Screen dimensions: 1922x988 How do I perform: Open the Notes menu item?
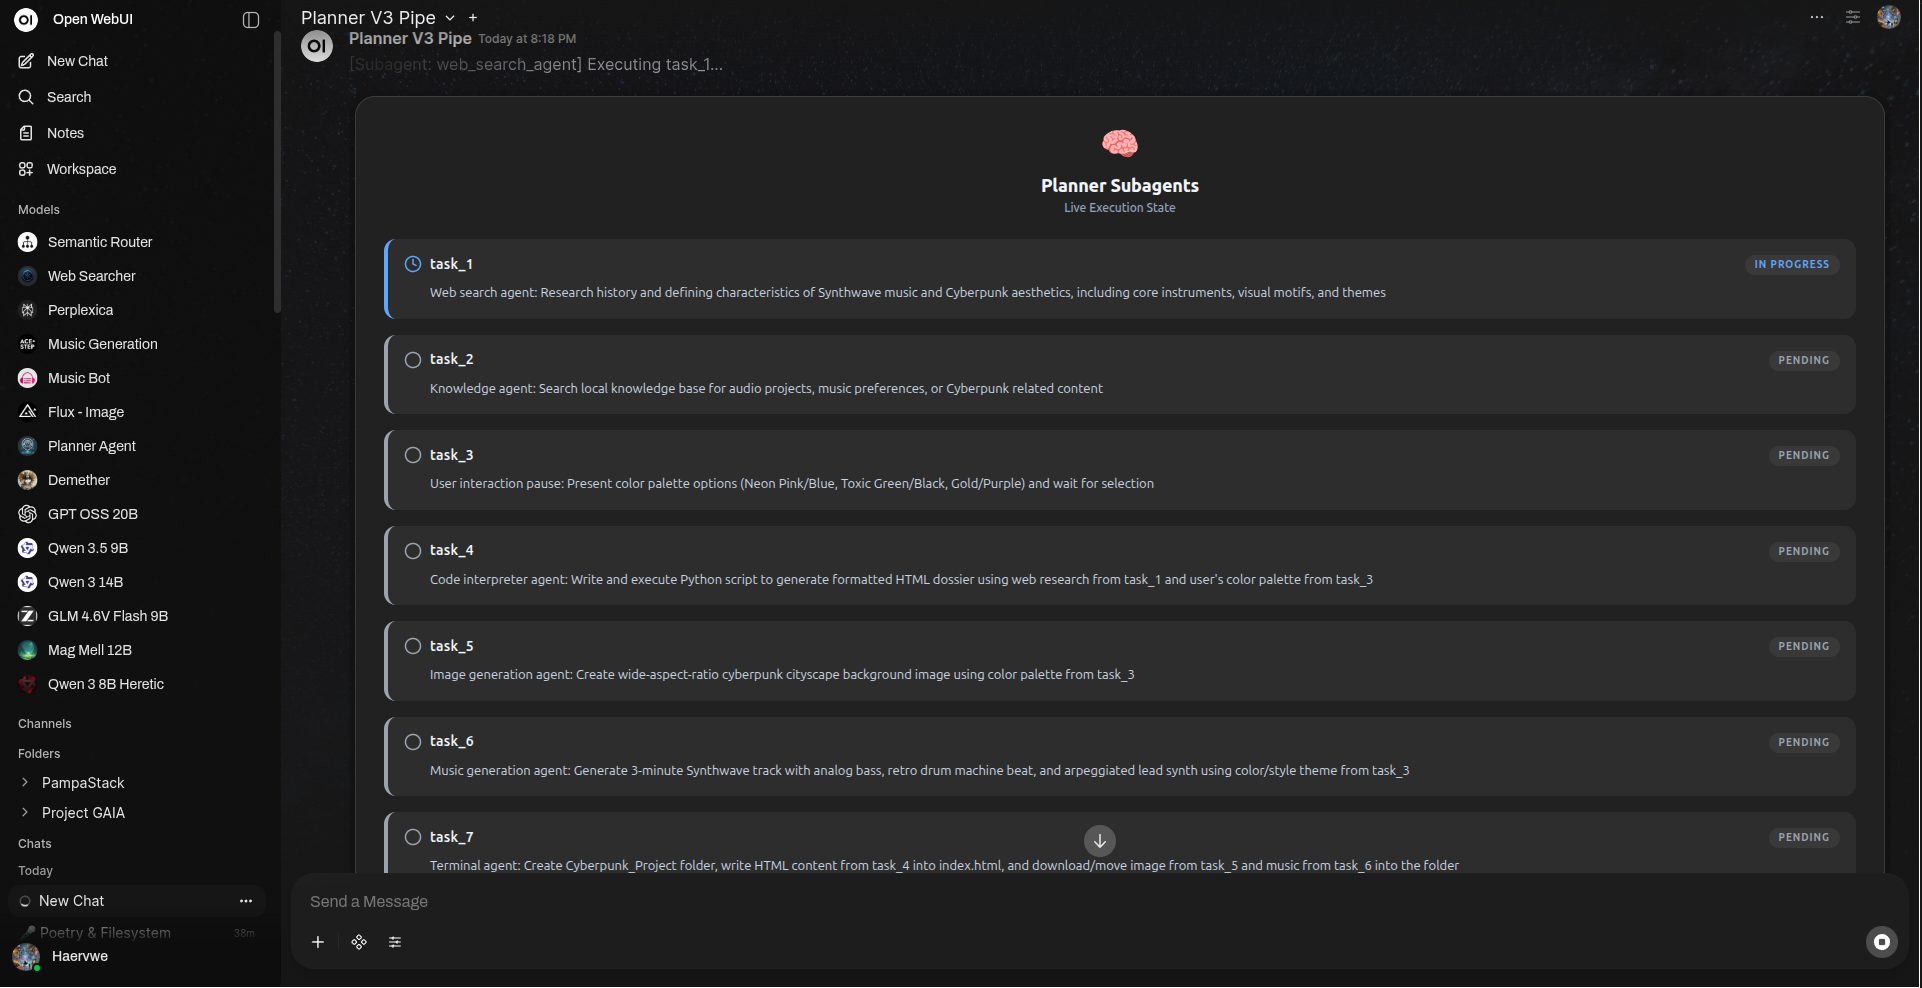pyautogui.click(x=65, y=133)
